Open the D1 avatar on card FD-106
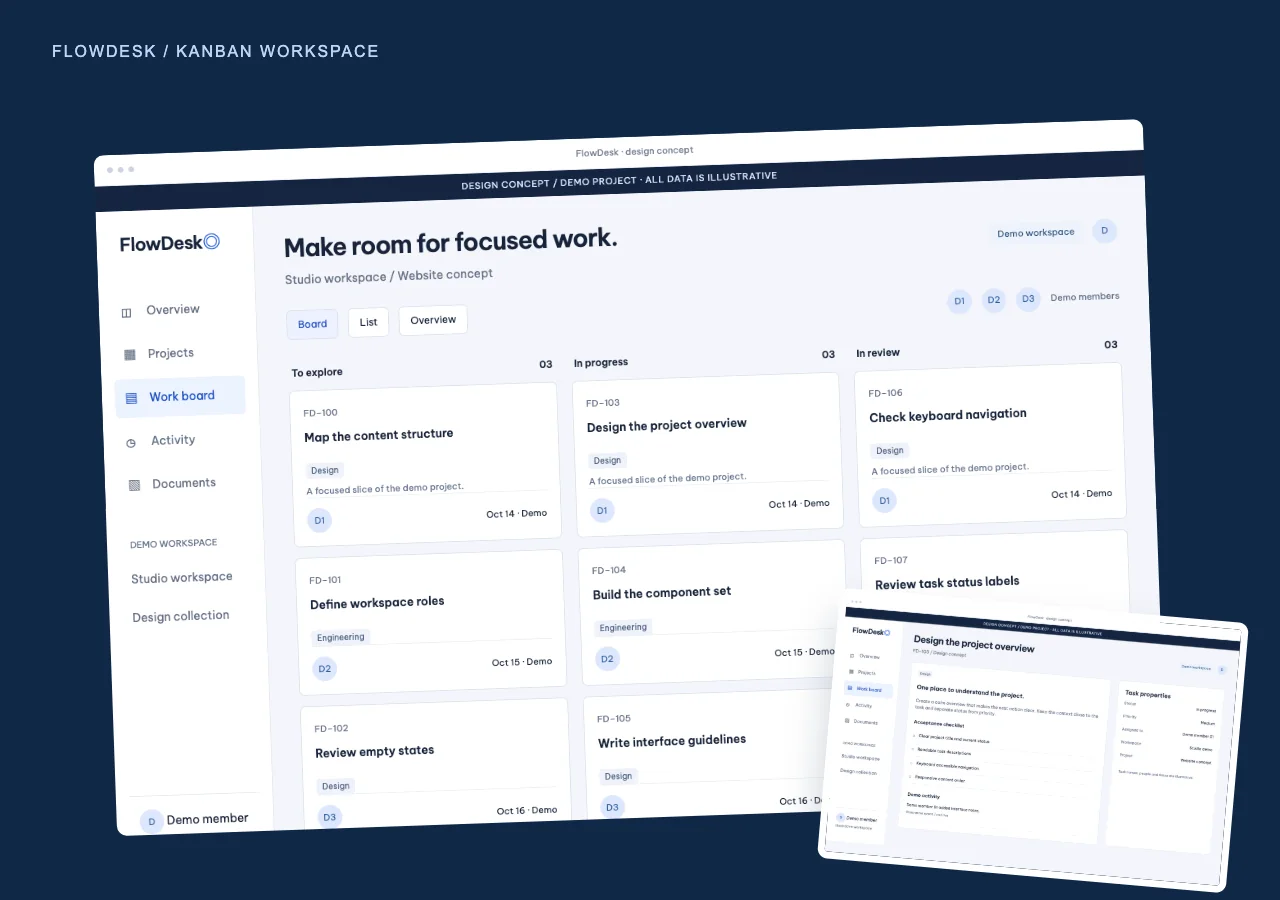The image size is (1280, 900). [x=883, y=501]
